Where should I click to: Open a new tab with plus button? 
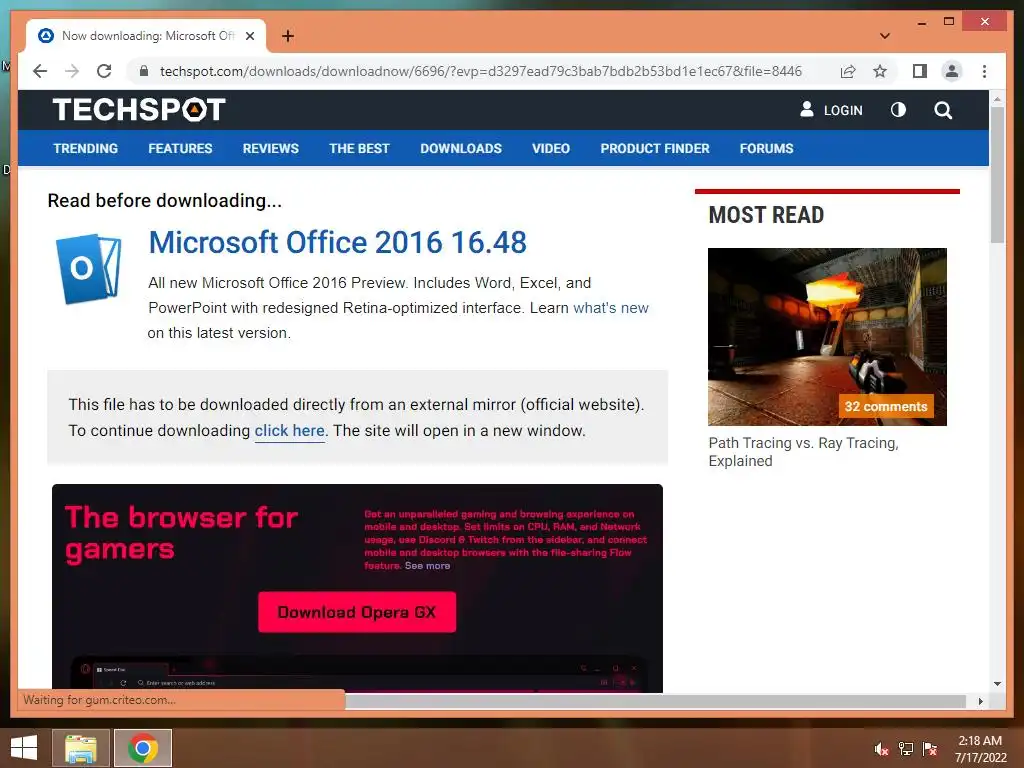click(288, 36)
